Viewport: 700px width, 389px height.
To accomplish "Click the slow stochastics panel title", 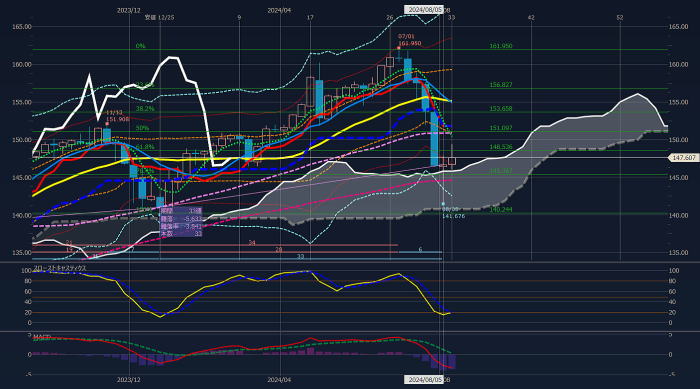I will (60, 268).
